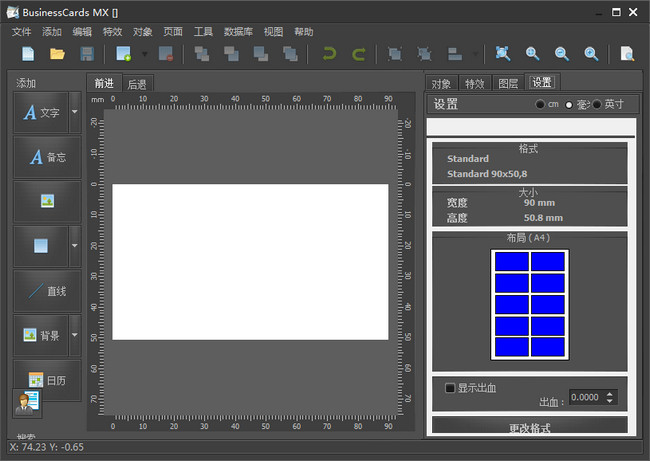Add an image with the picture tool
Image resolution: width=650 pixels, height=461 pixels.
[x=47, y=200]
